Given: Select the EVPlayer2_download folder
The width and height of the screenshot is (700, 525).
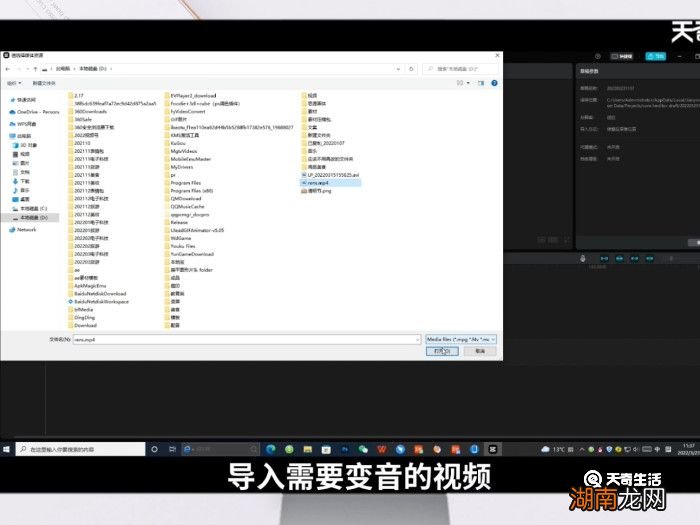Looking at the screenshot, I should (x=191, y=96).
